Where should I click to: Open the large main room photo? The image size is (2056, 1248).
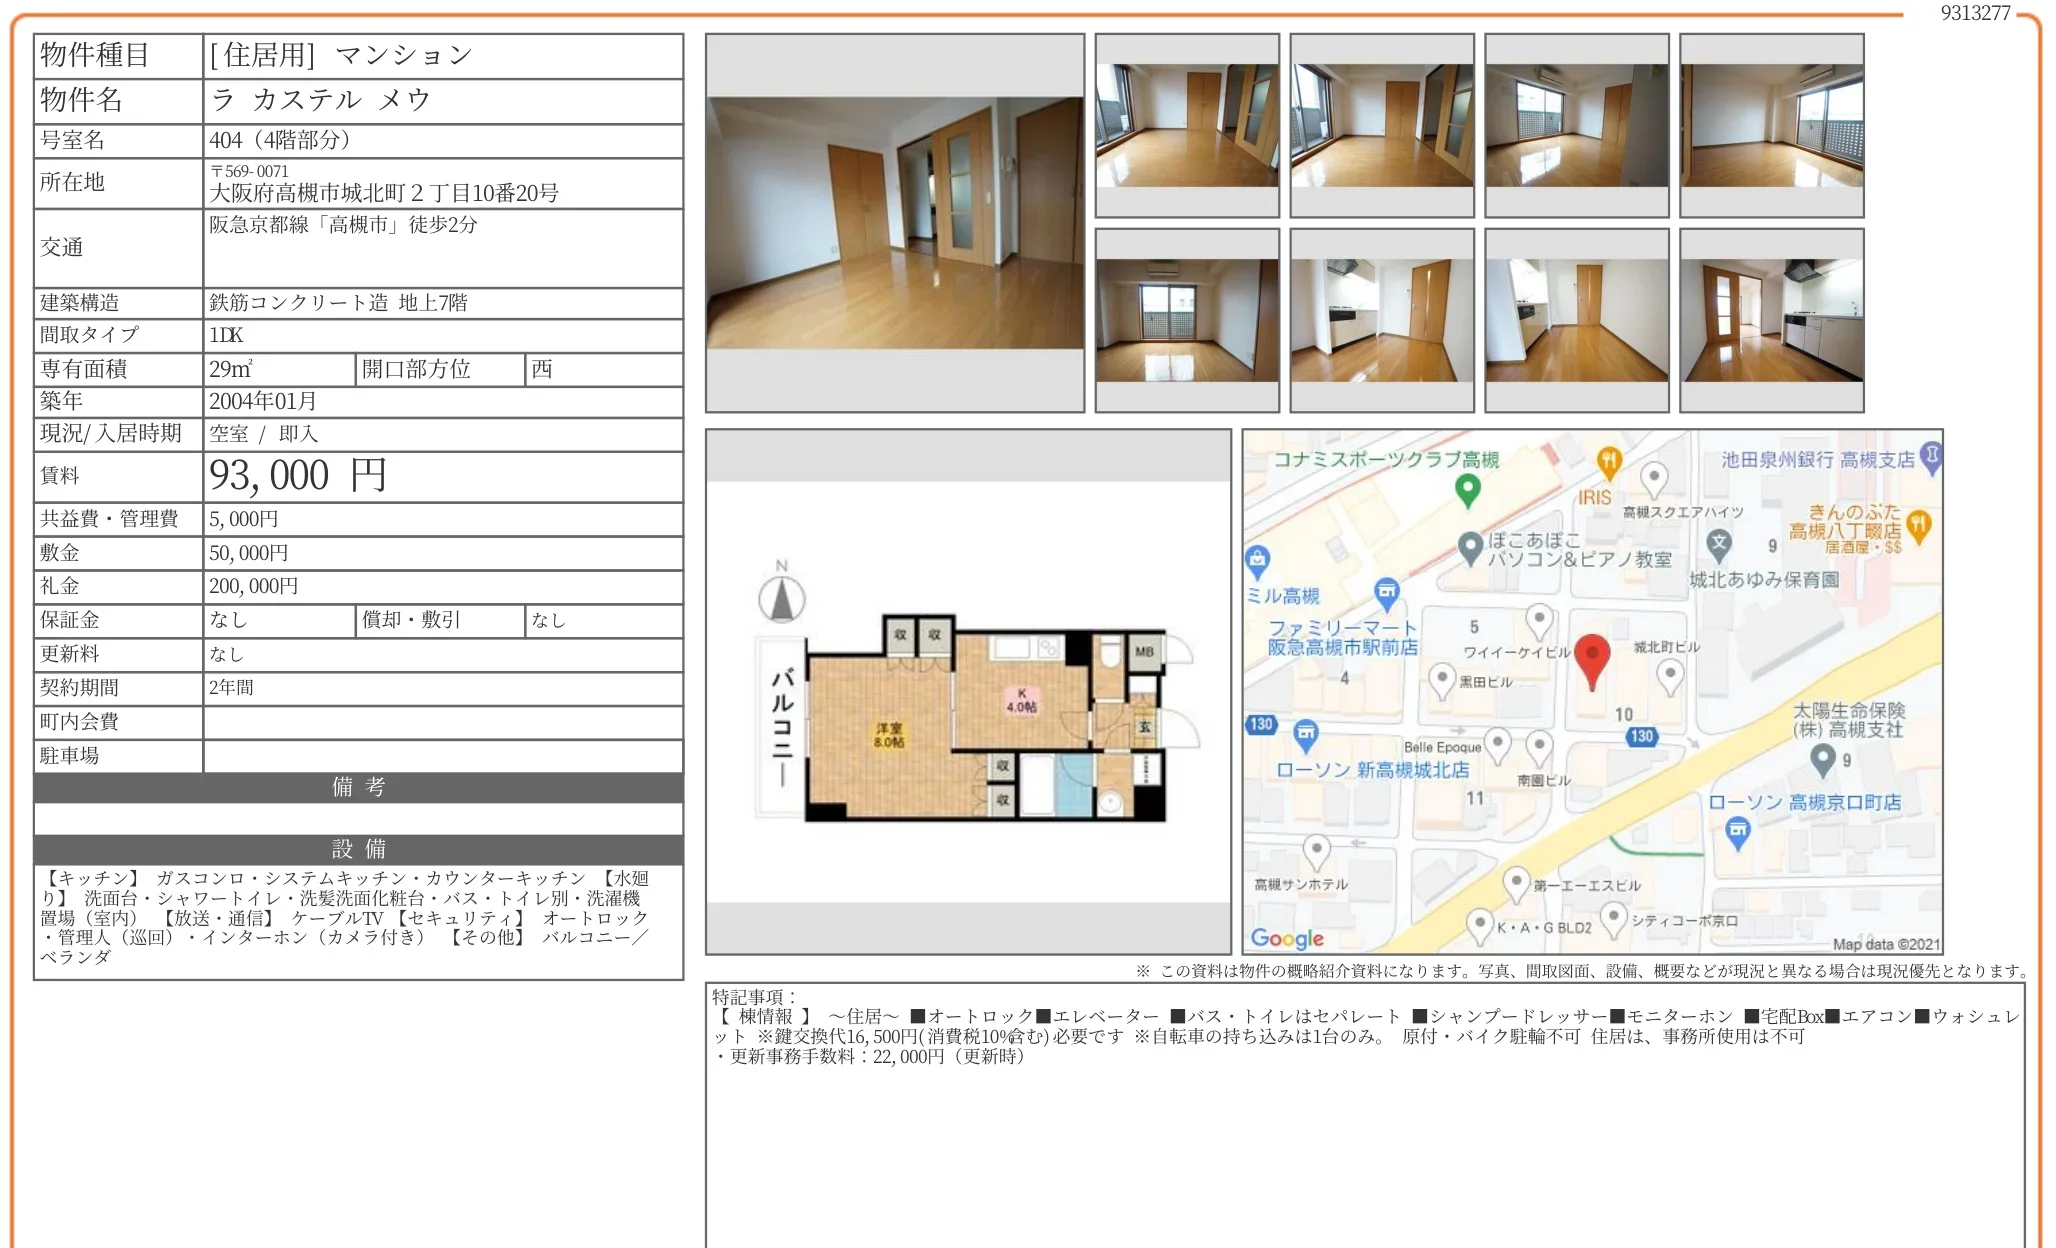pyautogui.click(x=894, y=223)
